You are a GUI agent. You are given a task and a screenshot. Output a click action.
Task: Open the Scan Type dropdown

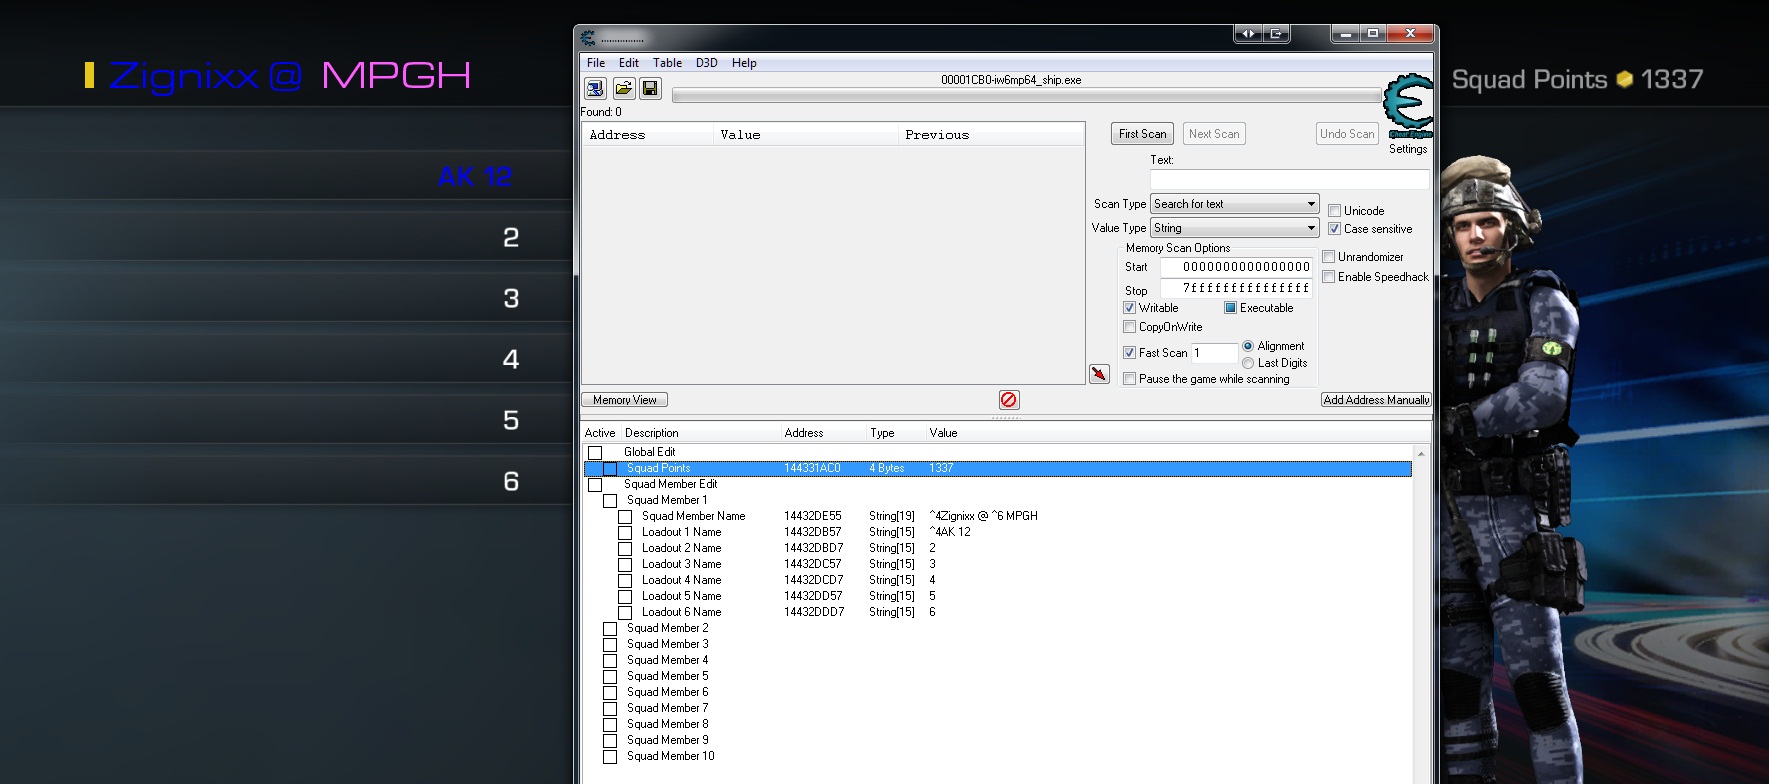[1235, 204]
